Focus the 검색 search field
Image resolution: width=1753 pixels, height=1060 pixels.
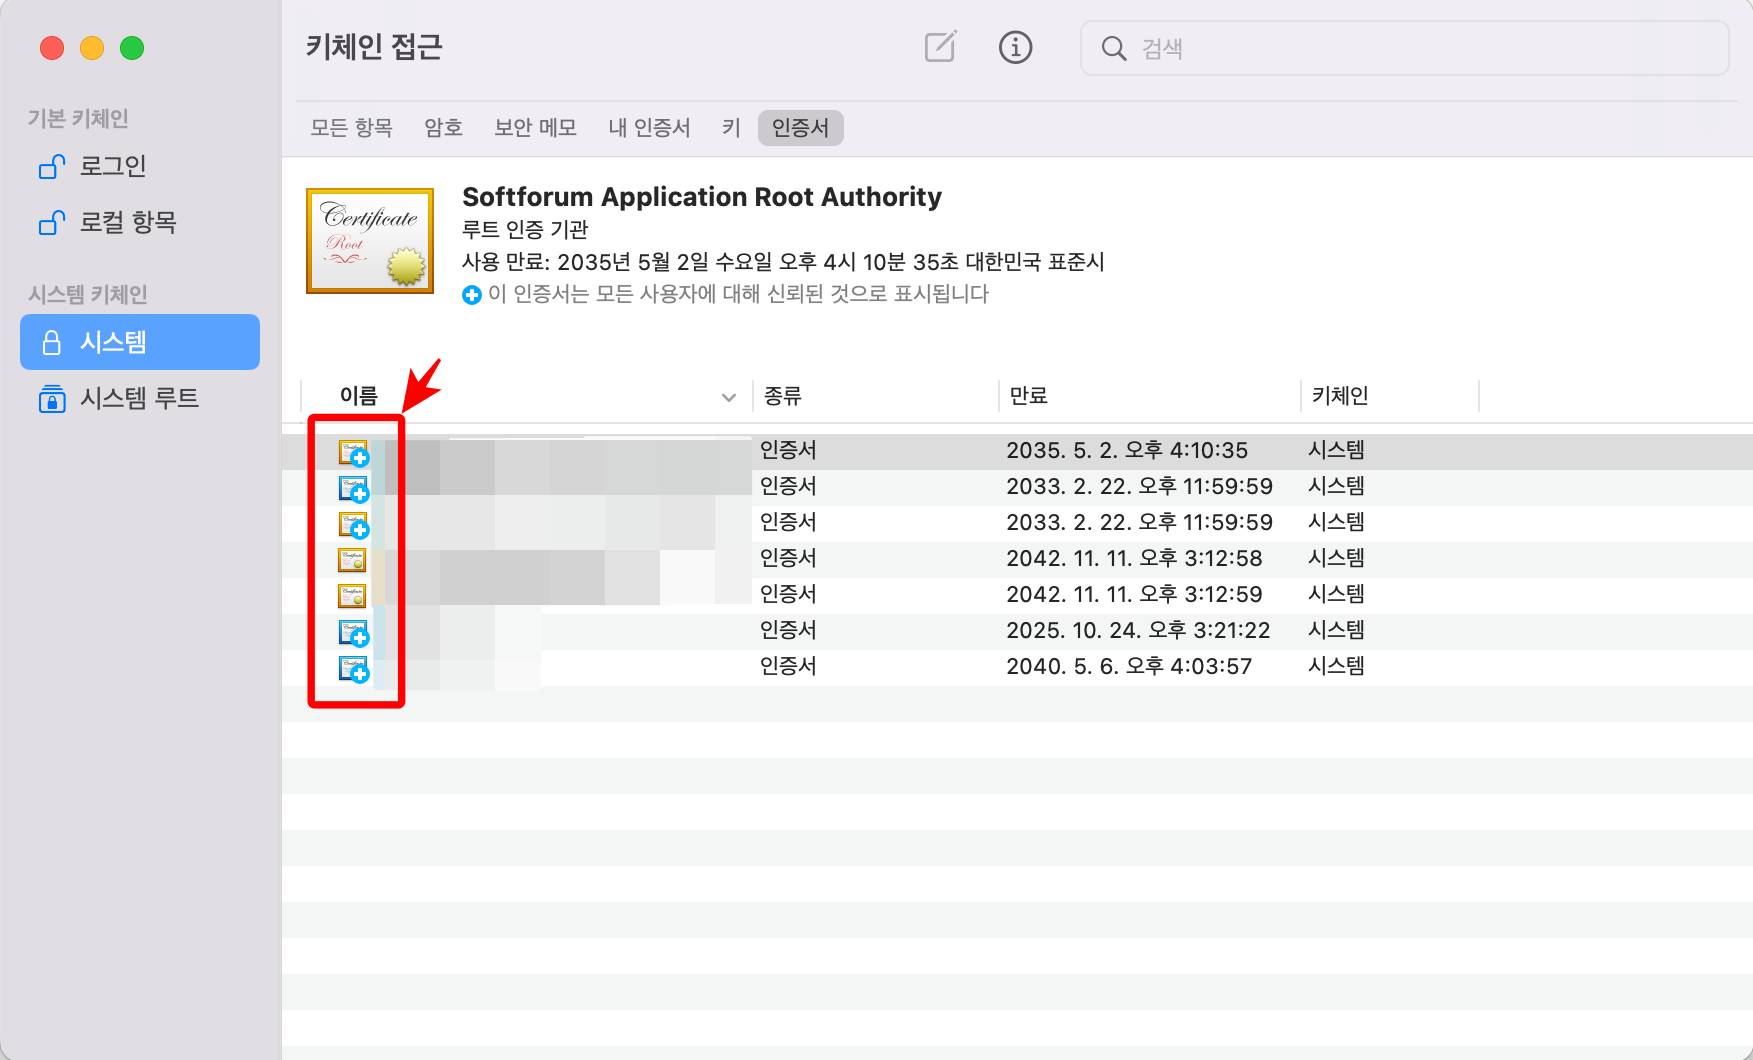1404,48
